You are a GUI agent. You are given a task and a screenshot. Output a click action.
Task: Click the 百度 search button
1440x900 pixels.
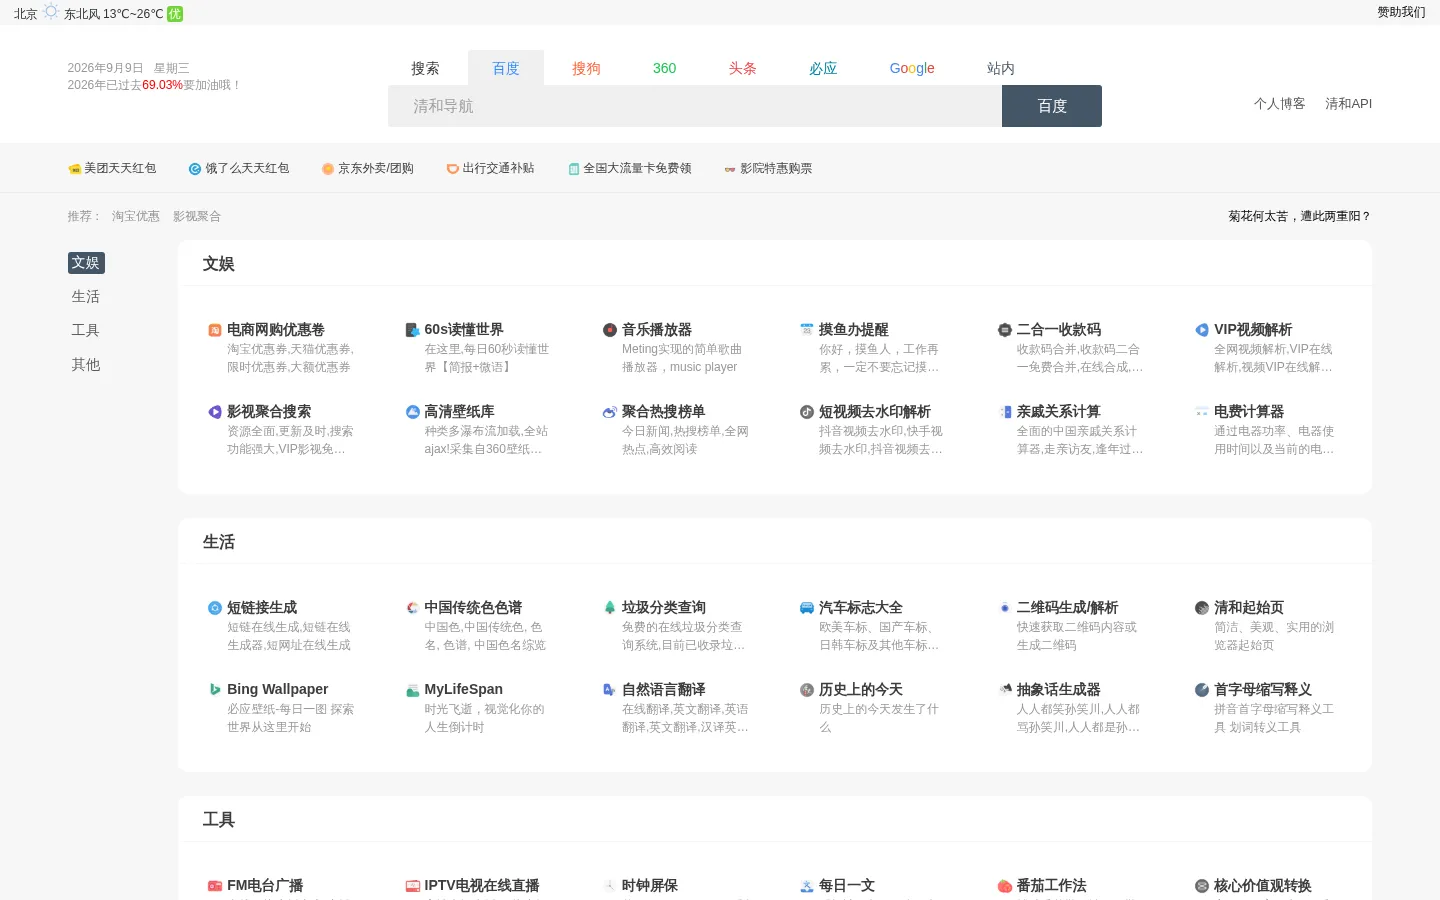pos(1052,106)
